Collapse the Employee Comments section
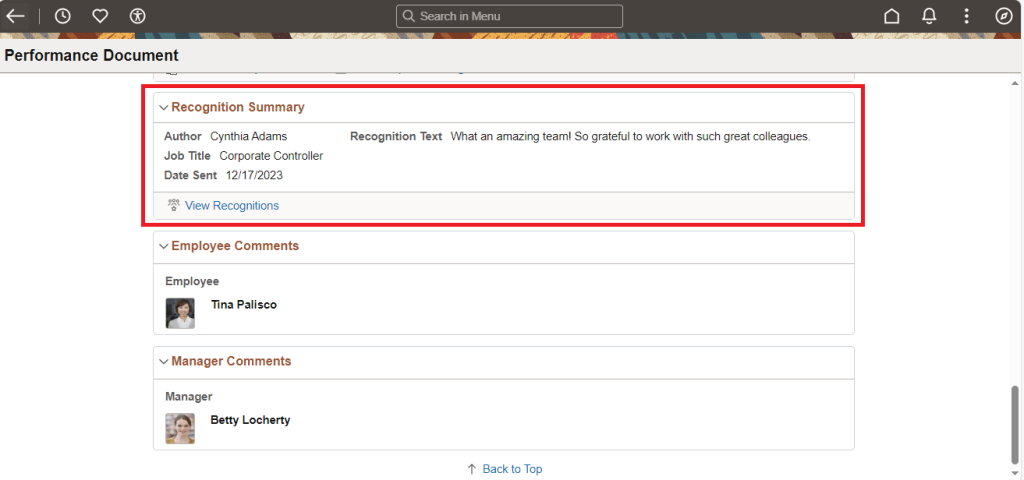 click(164, 246)
